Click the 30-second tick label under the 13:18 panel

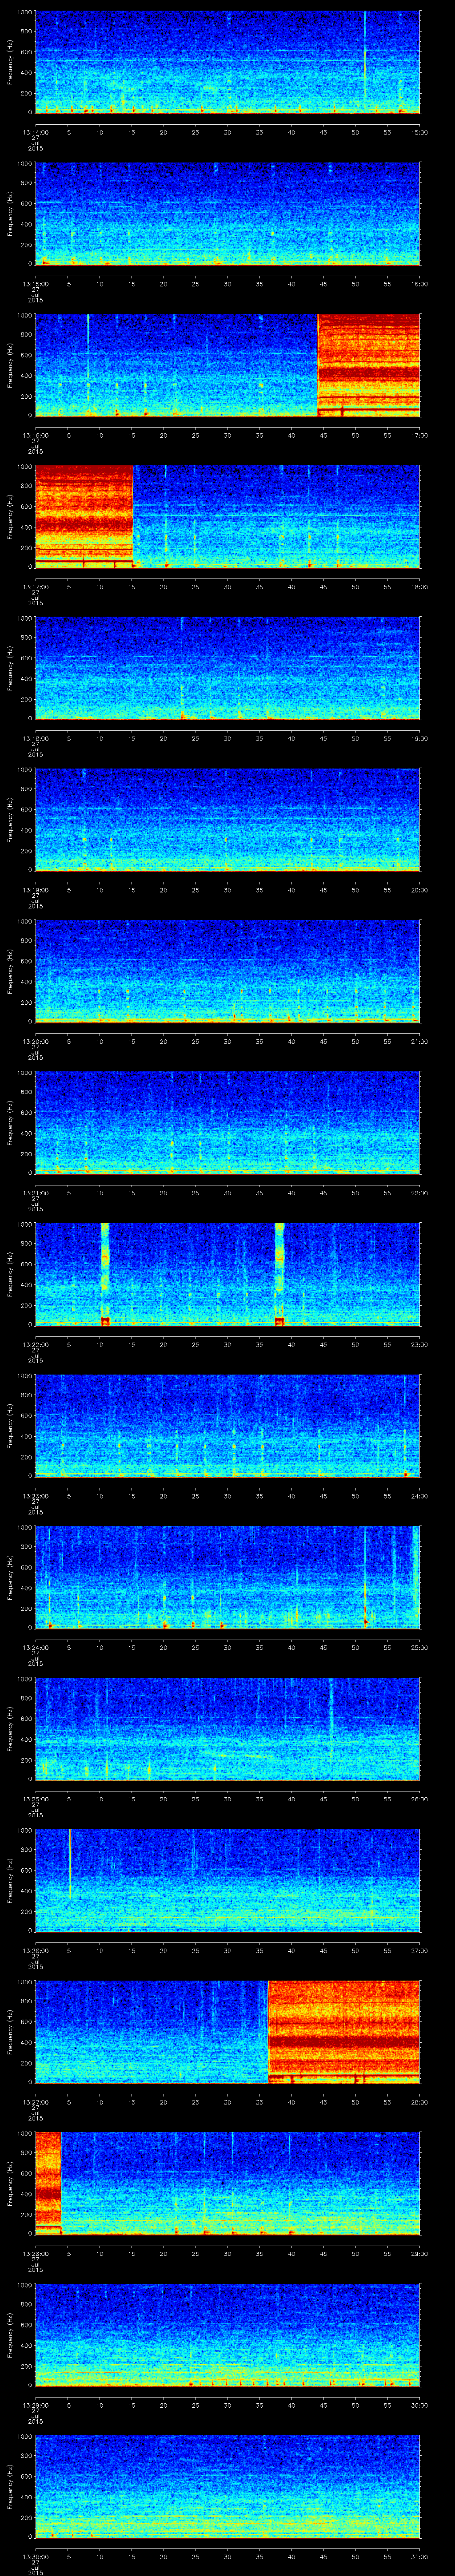click(228, 738)
